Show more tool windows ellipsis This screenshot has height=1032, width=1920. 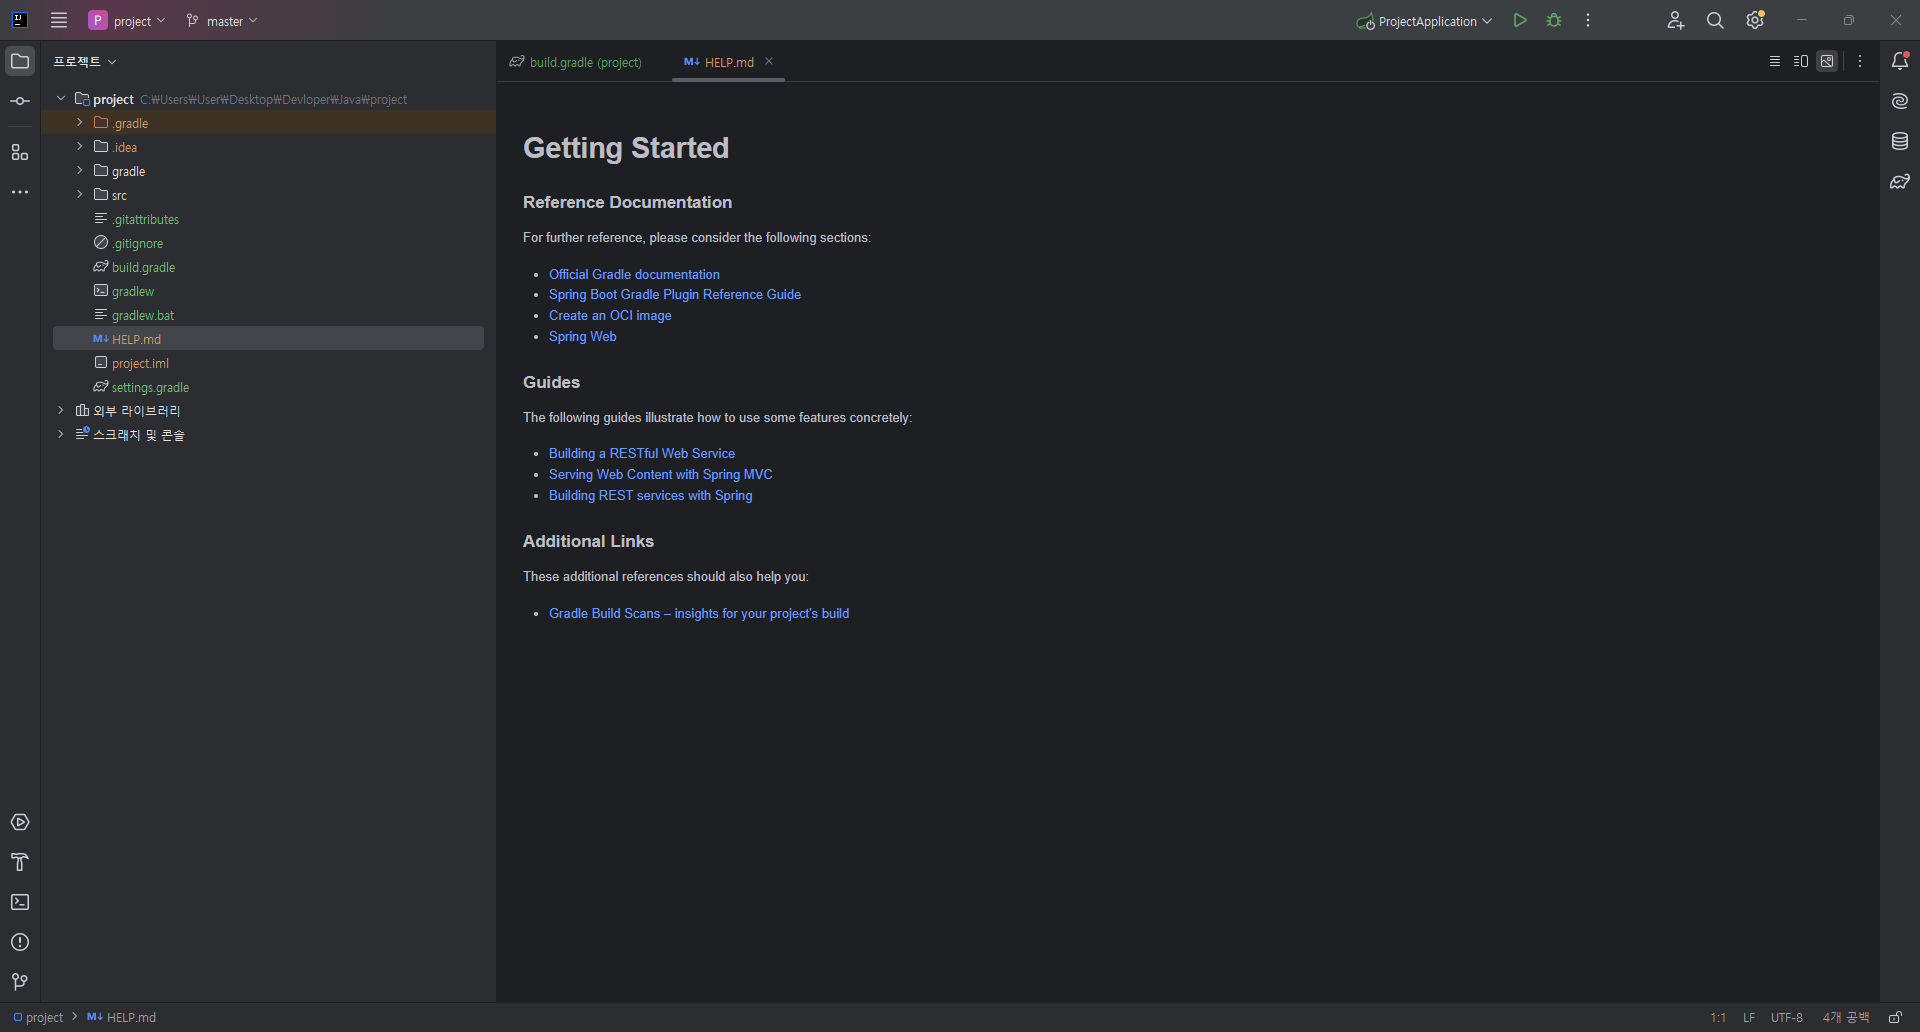point(20,192)
